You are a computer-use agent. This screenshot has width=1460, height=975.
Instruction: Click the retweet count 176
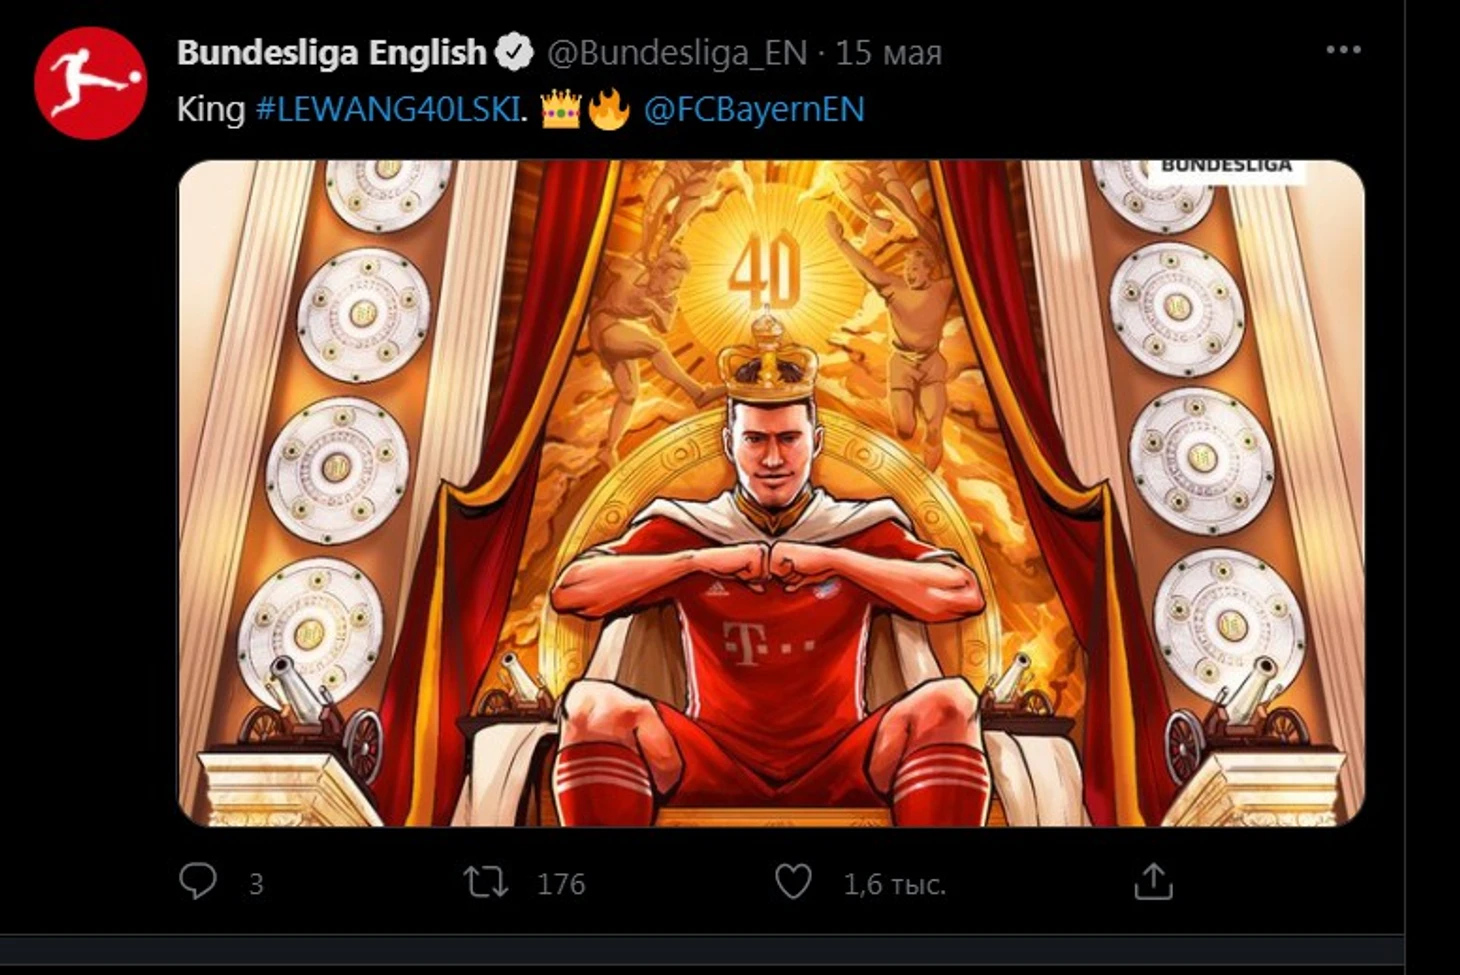[x=561, y=884]
